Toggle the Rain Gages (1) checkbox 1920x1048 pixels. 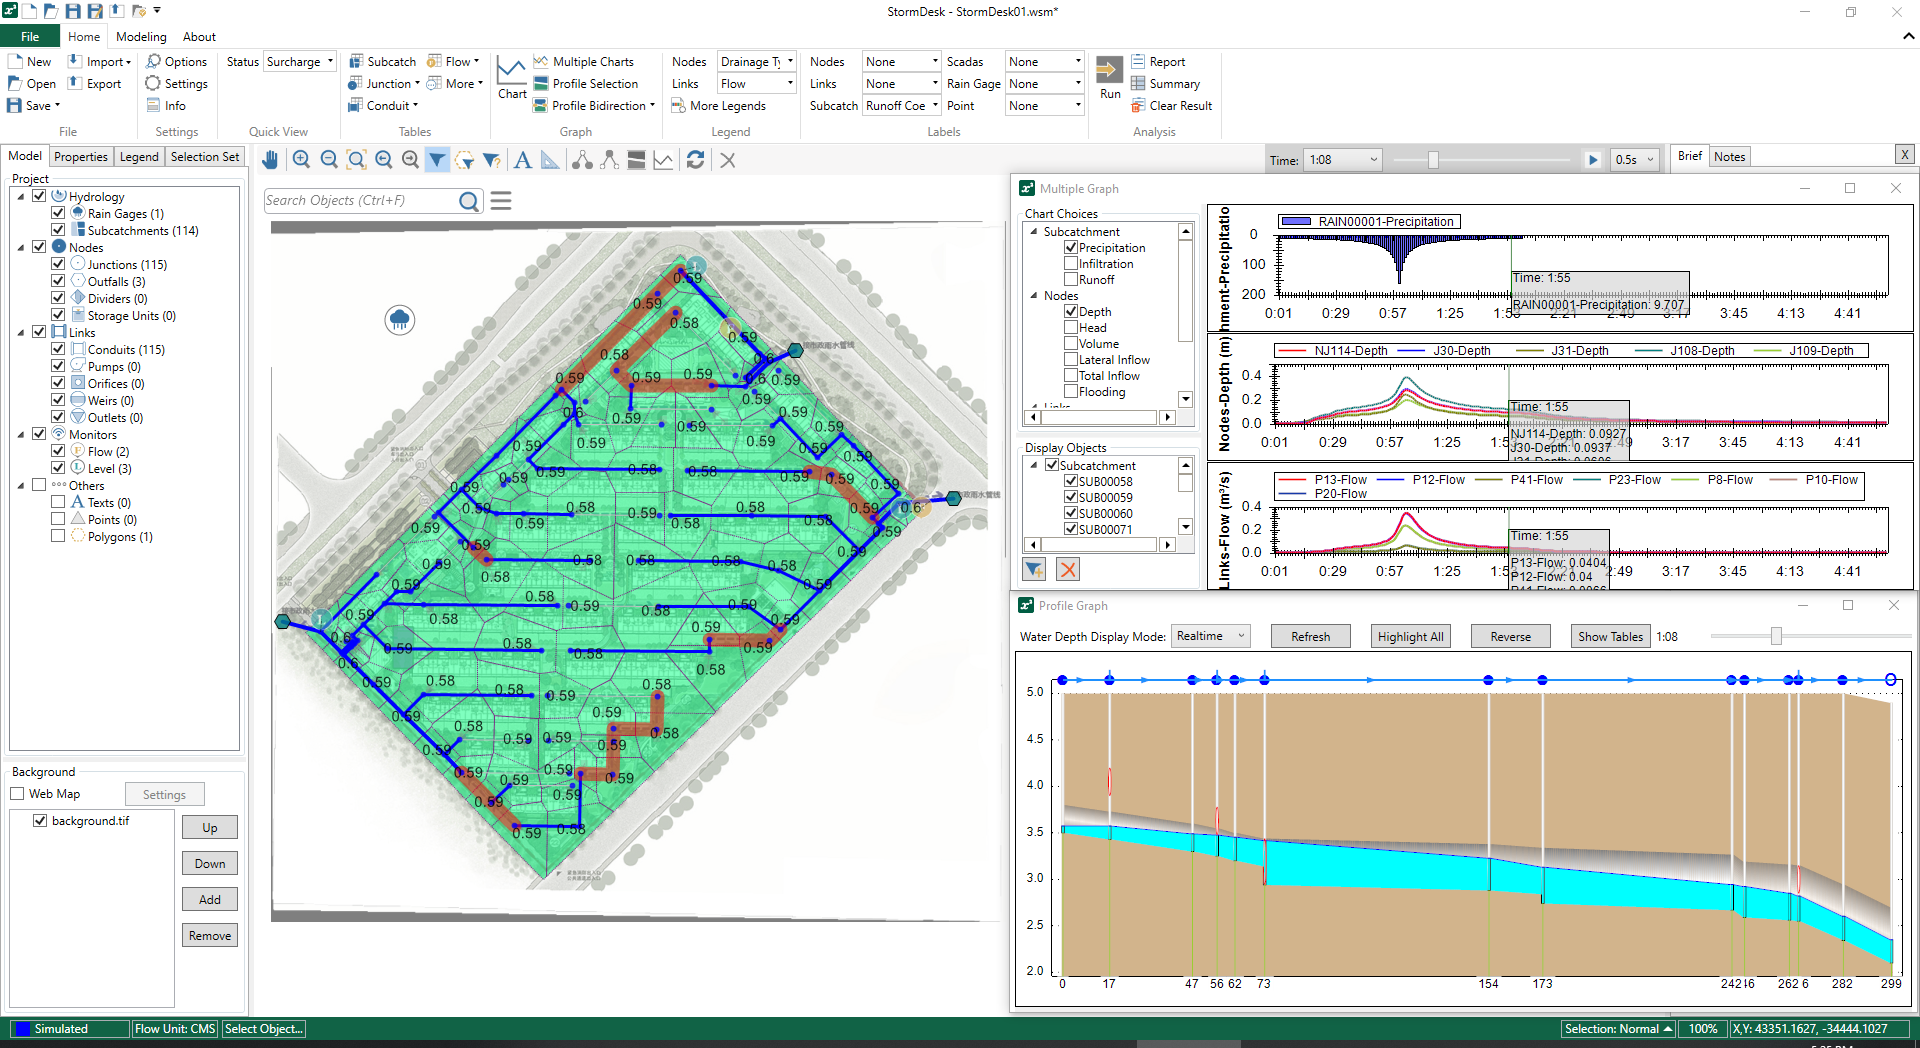(59, 213)
